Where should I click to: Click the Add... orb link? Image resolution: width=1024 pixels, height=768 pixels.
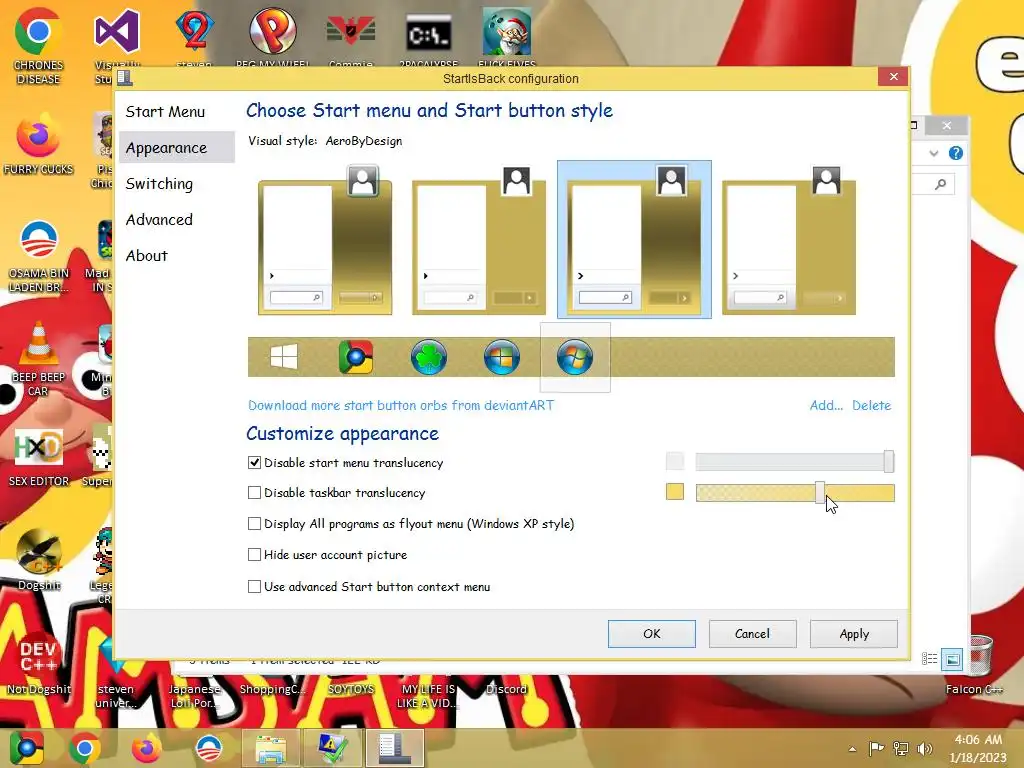click(826, 406)
